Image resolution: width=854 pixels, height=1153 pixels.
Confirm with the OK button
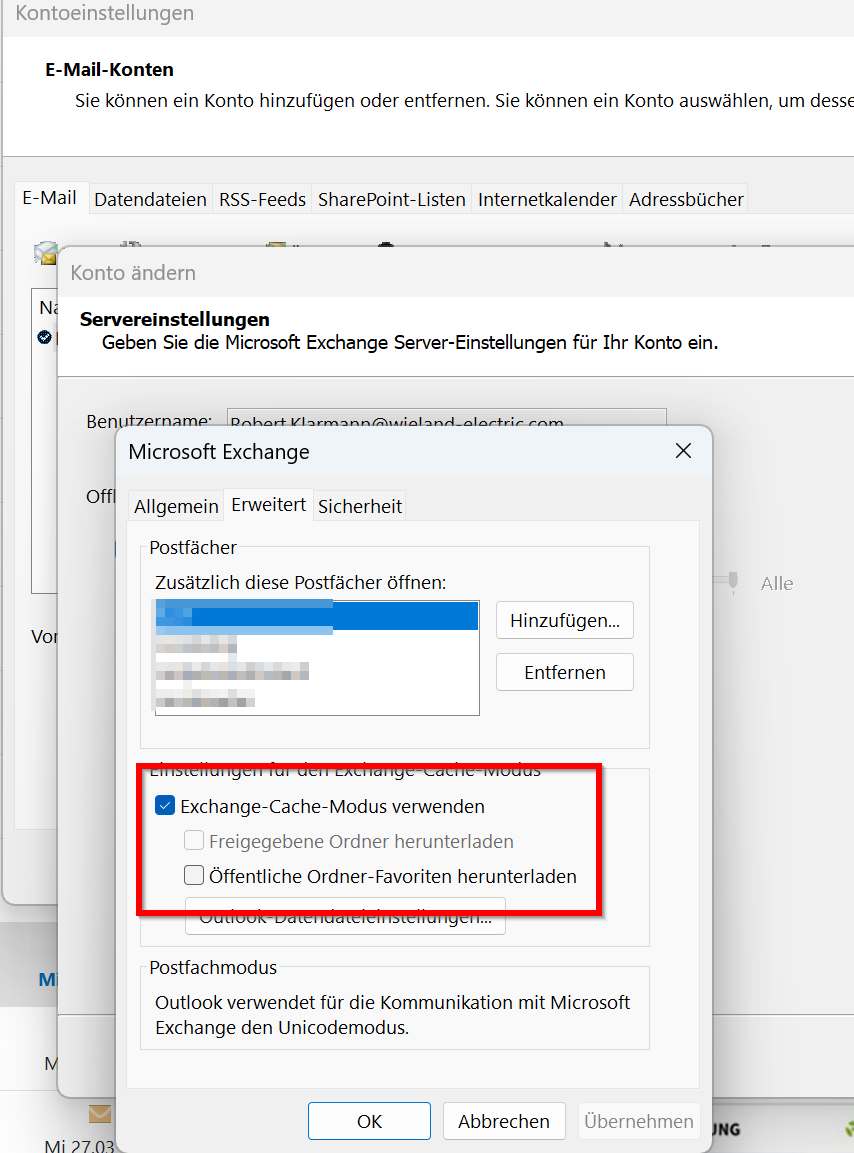point(369,1121)
